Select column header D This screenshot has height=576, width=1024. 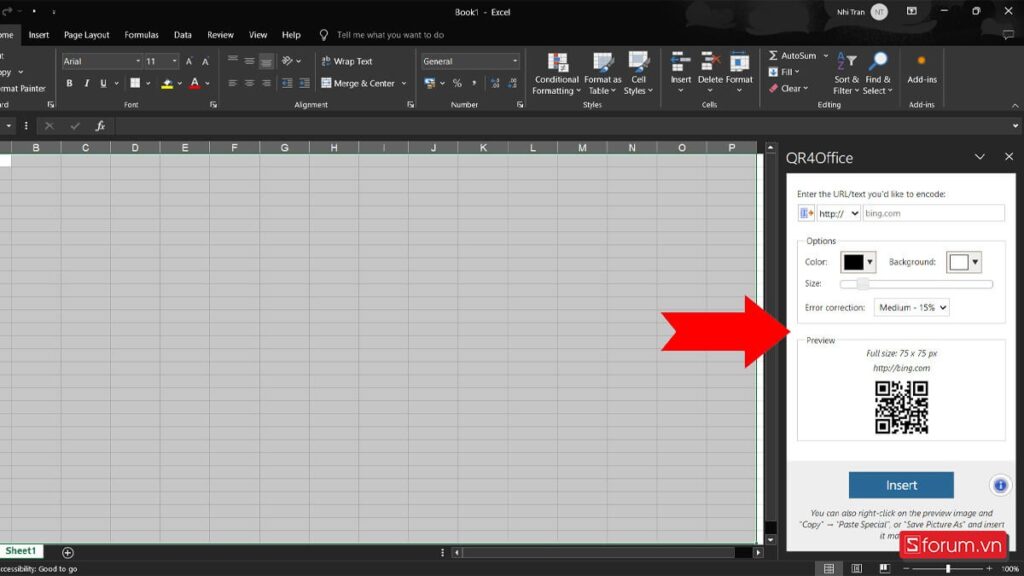coord(135,148)
